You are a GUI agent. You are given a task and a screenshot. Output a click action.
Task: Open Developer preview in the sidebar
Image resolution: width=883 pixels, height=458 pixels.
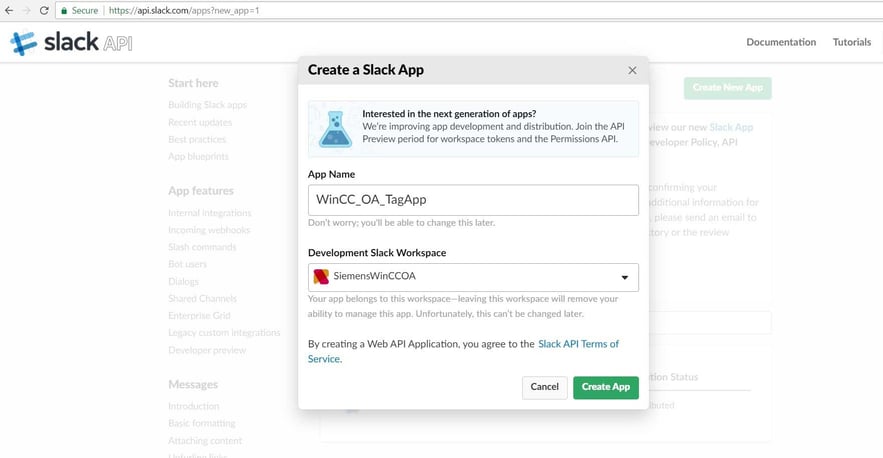click(207, 350)
